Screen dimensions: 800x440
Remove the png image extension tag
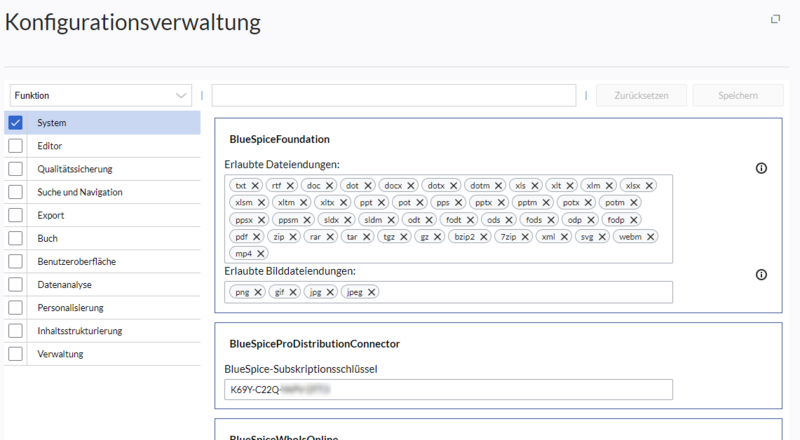pyautogui.click(x=258, y=292)
